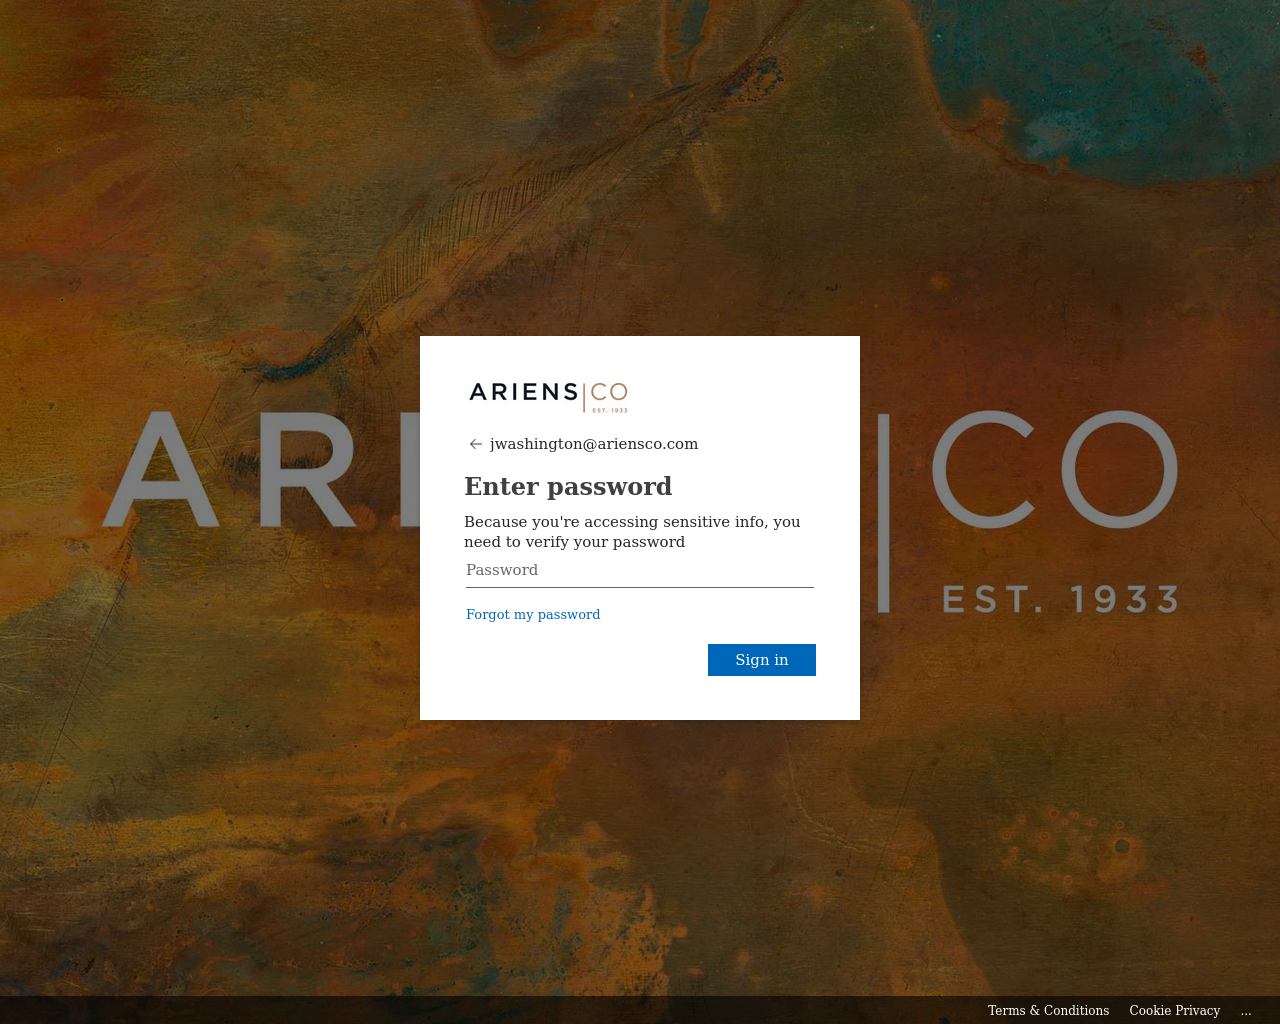Click the blue Sign in button

(762, 660)
